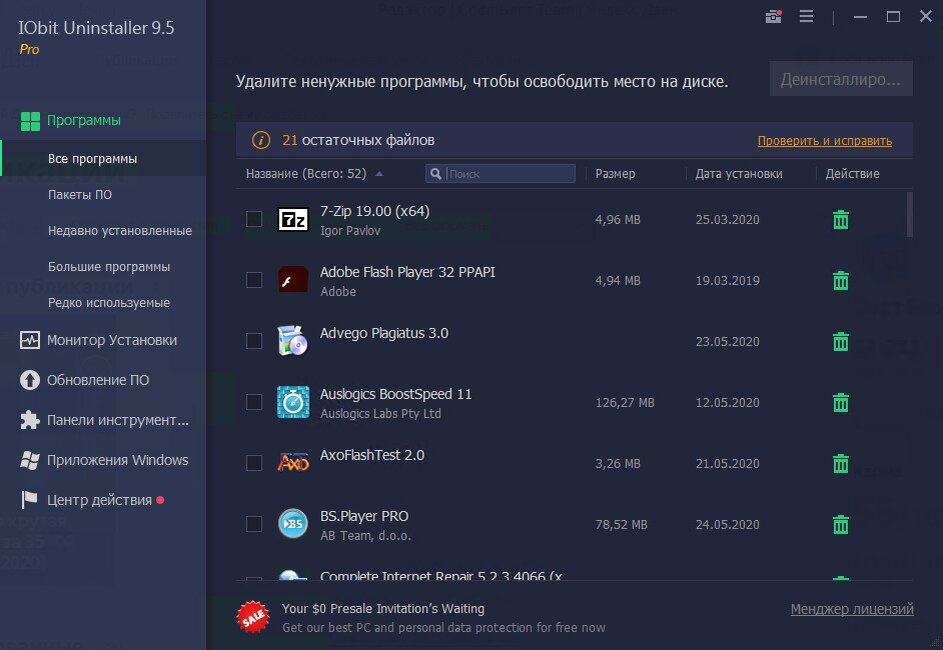This screenshot has width=943, height=650.
Task: Click the Windows logo icon for Приложения Windows
Action: click(29, 460)
